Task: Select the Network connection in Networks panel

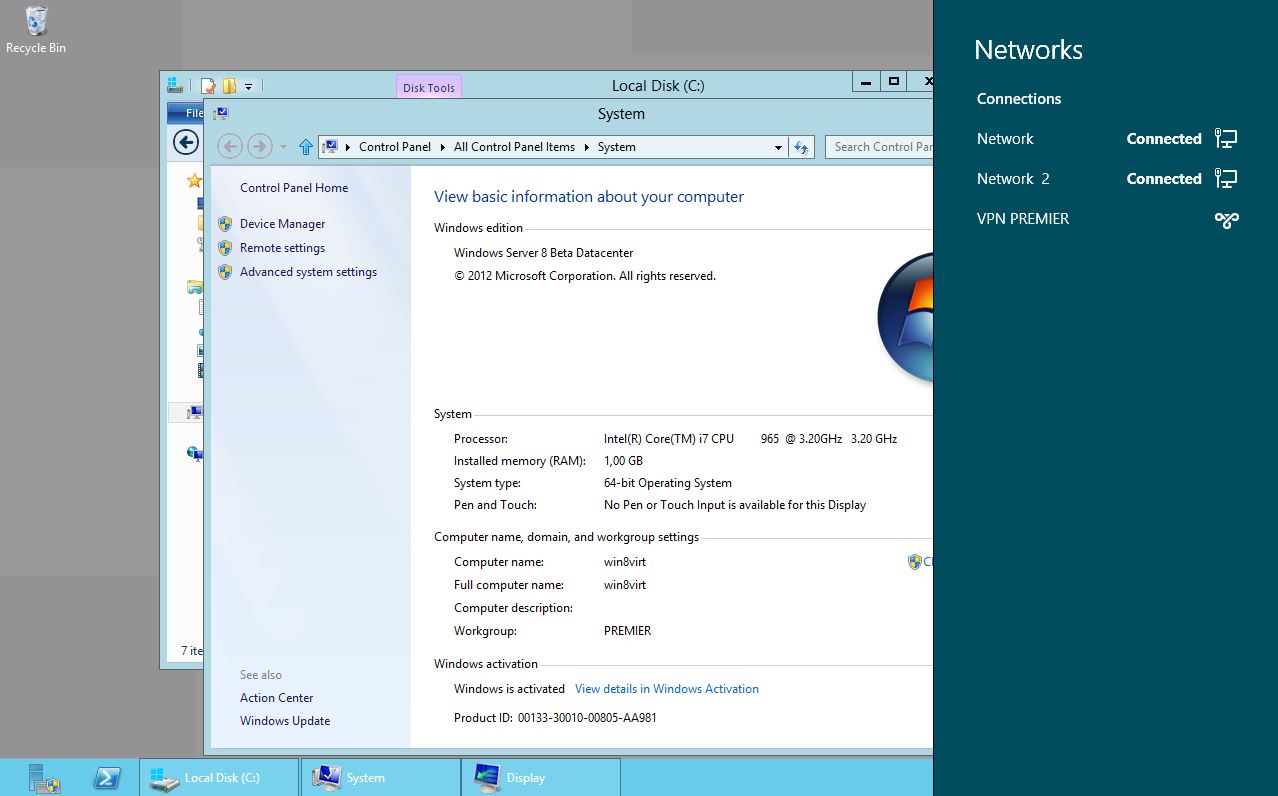Action: point(1108,139)
